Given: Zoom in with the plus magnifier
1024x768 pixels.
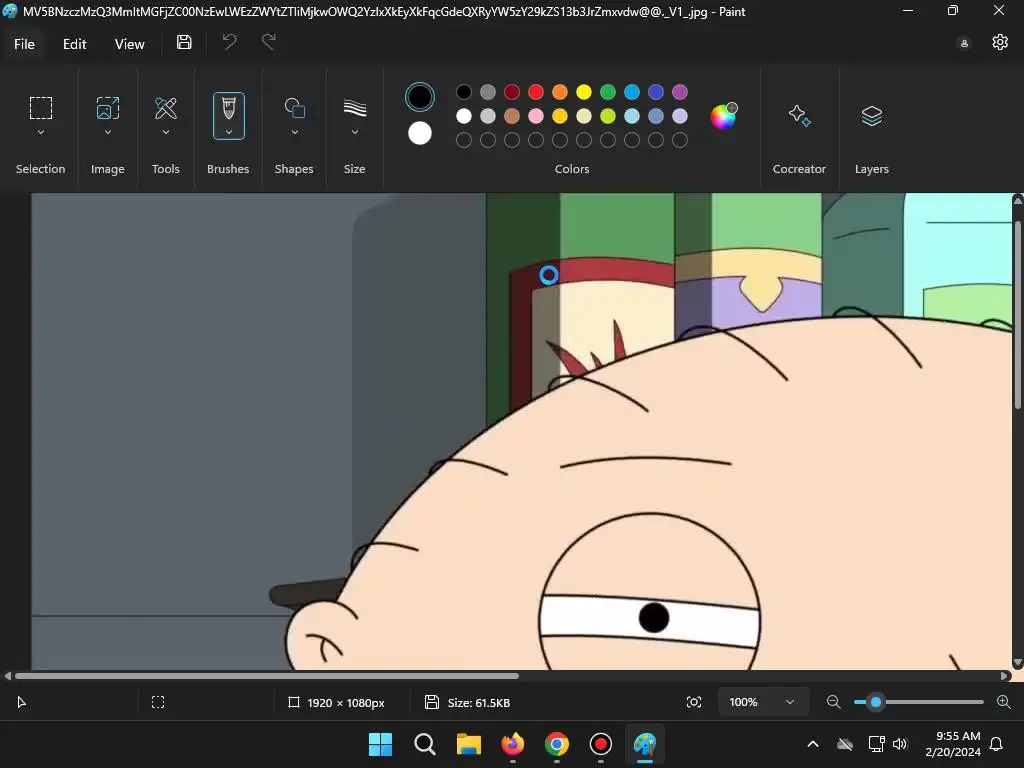Looking at the screenshot, I should tap(1004, 702).
